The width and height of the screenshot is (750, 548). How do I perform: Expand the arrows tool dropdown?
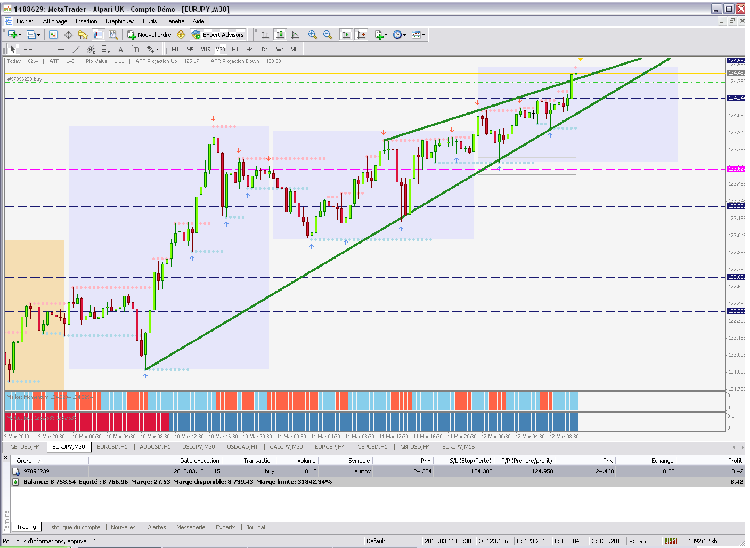(x=157, y=49)
